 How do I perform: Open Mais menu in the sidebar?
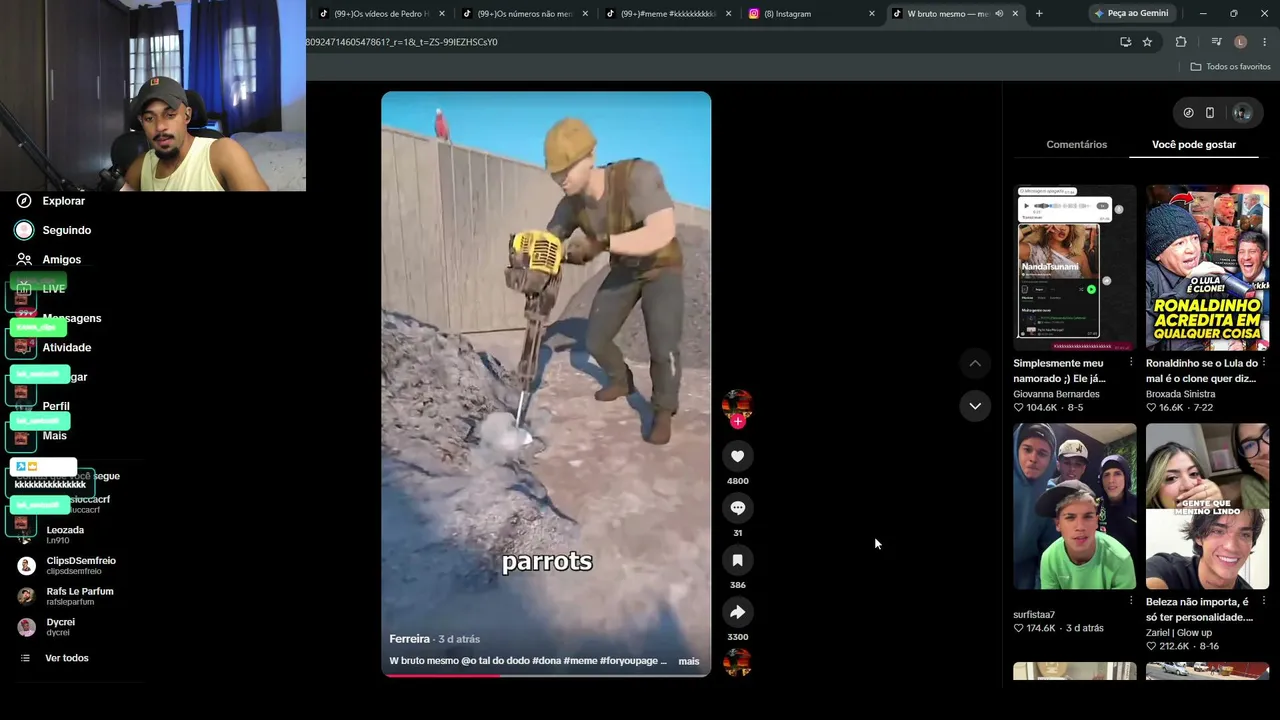pos(55,436)
